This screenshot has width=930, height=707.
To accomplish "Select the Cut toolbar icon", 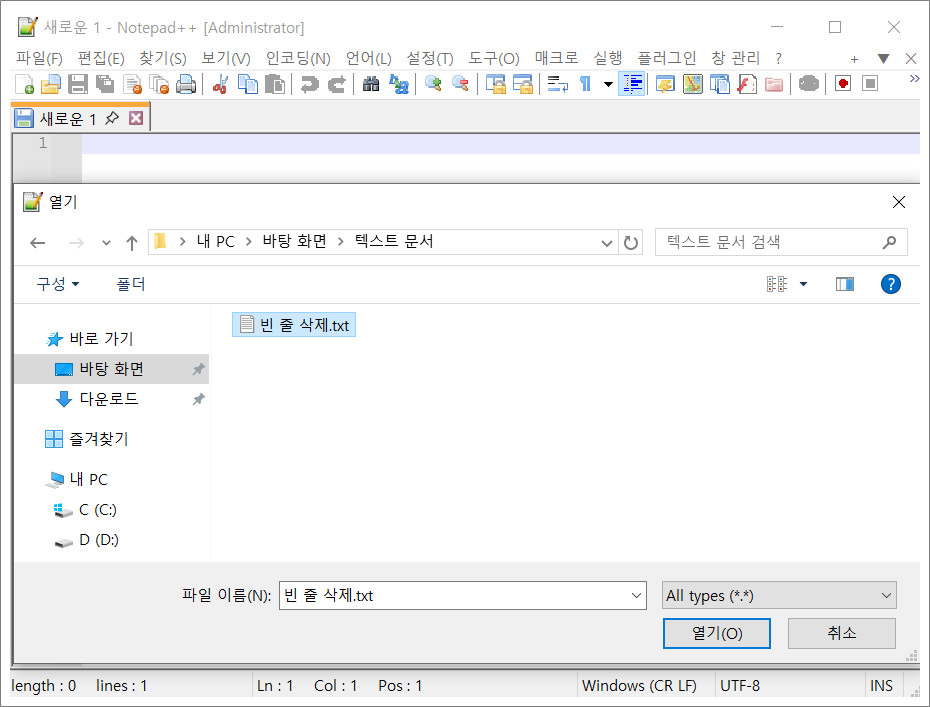I will coord(218,84).
